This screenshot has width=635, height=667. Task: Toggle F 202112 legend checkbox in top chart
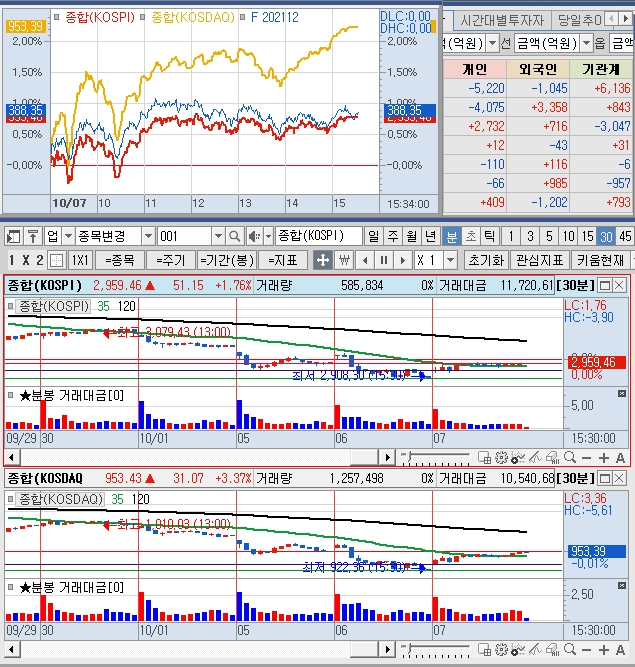(242, 17)
